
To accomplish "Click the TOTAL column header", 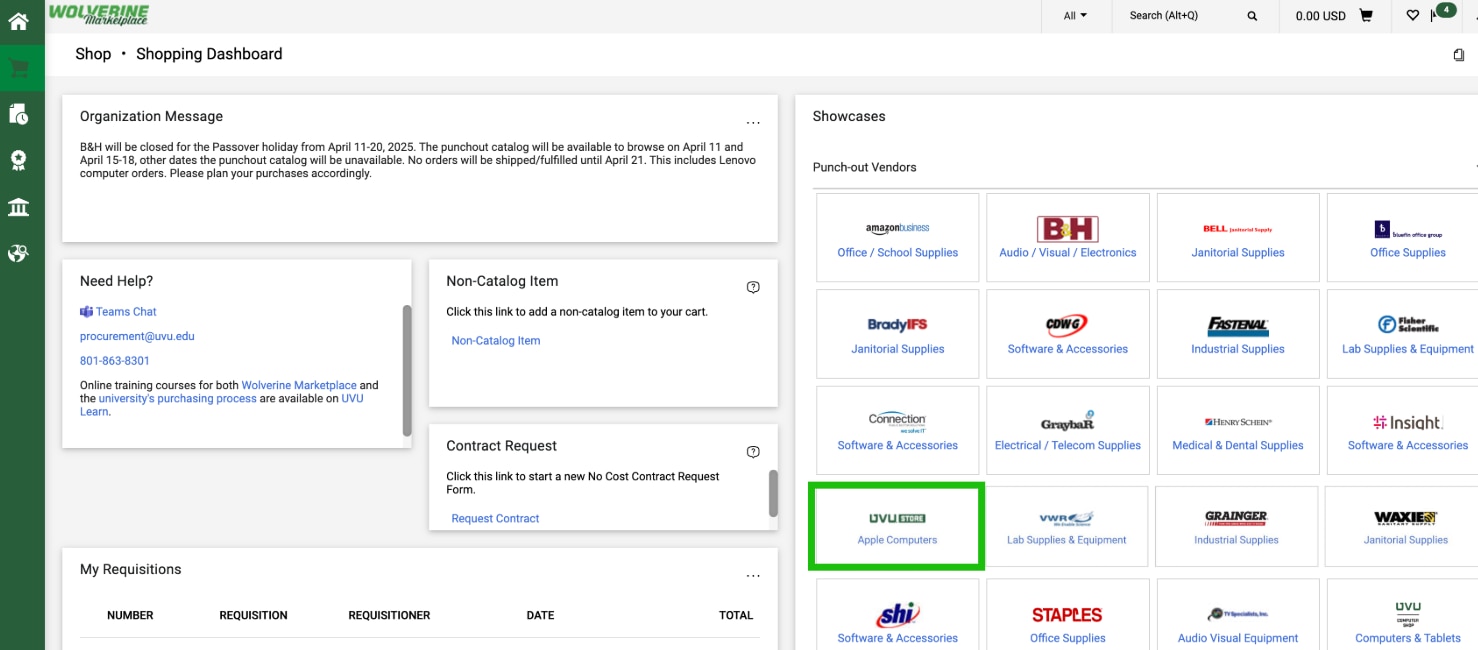I will [736, 616].
